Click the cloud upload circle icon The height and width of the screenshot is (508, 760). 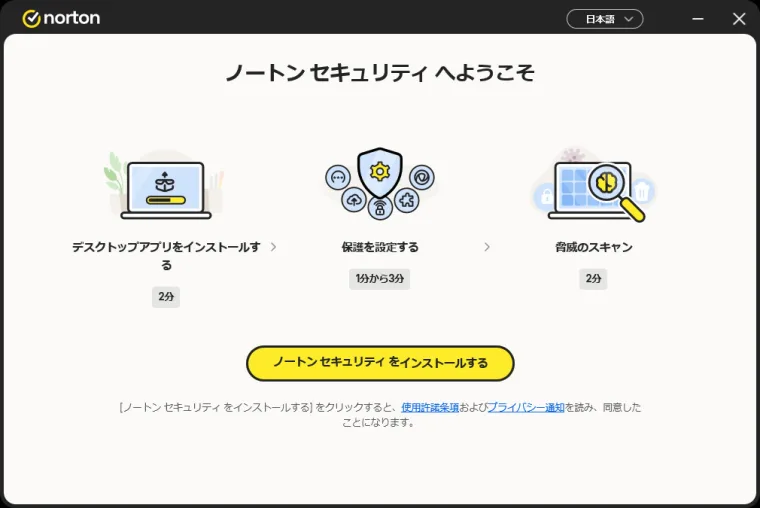tap(353, 200)
